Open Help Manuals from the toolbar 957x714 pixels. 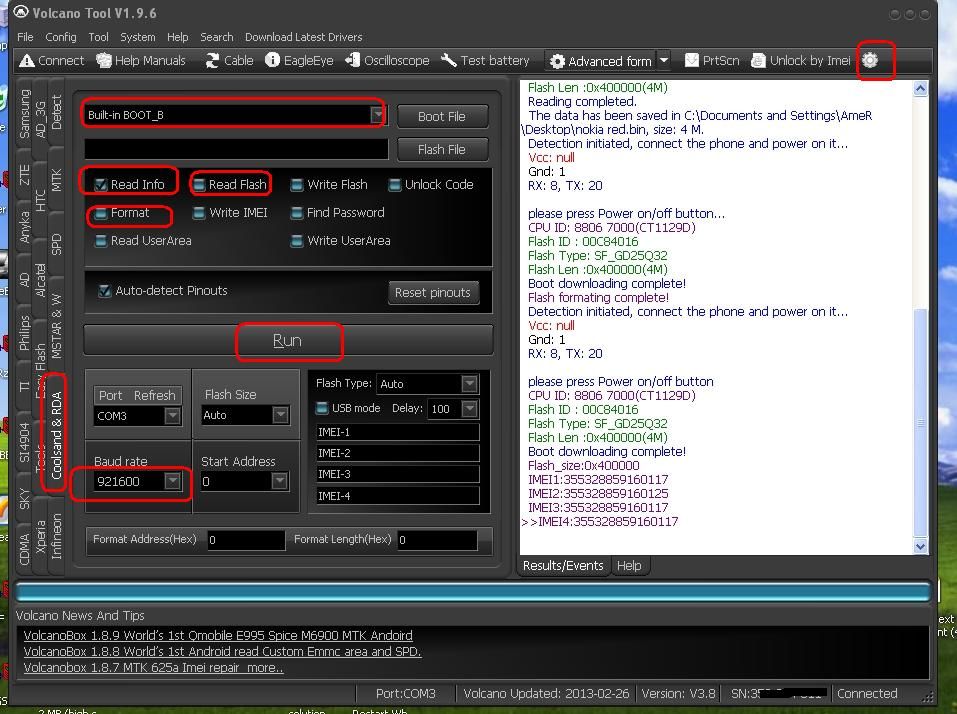141,60
